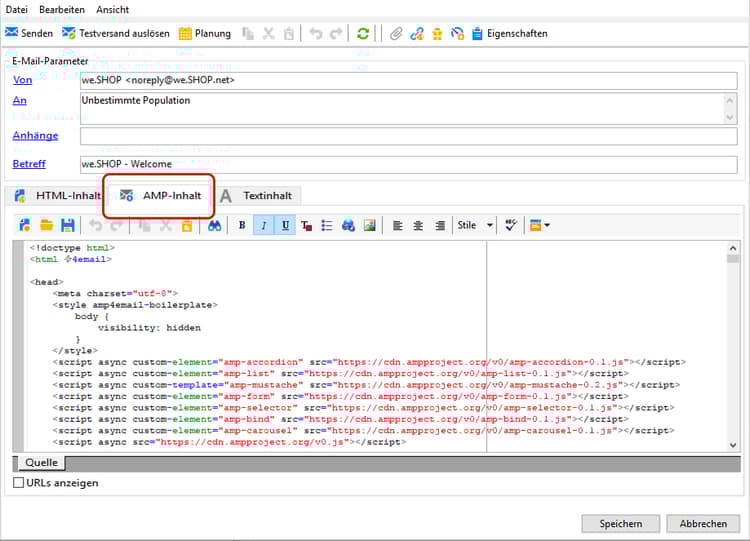Open the text color tool
The width and height of the screenshot is (750, 541).
307,225
